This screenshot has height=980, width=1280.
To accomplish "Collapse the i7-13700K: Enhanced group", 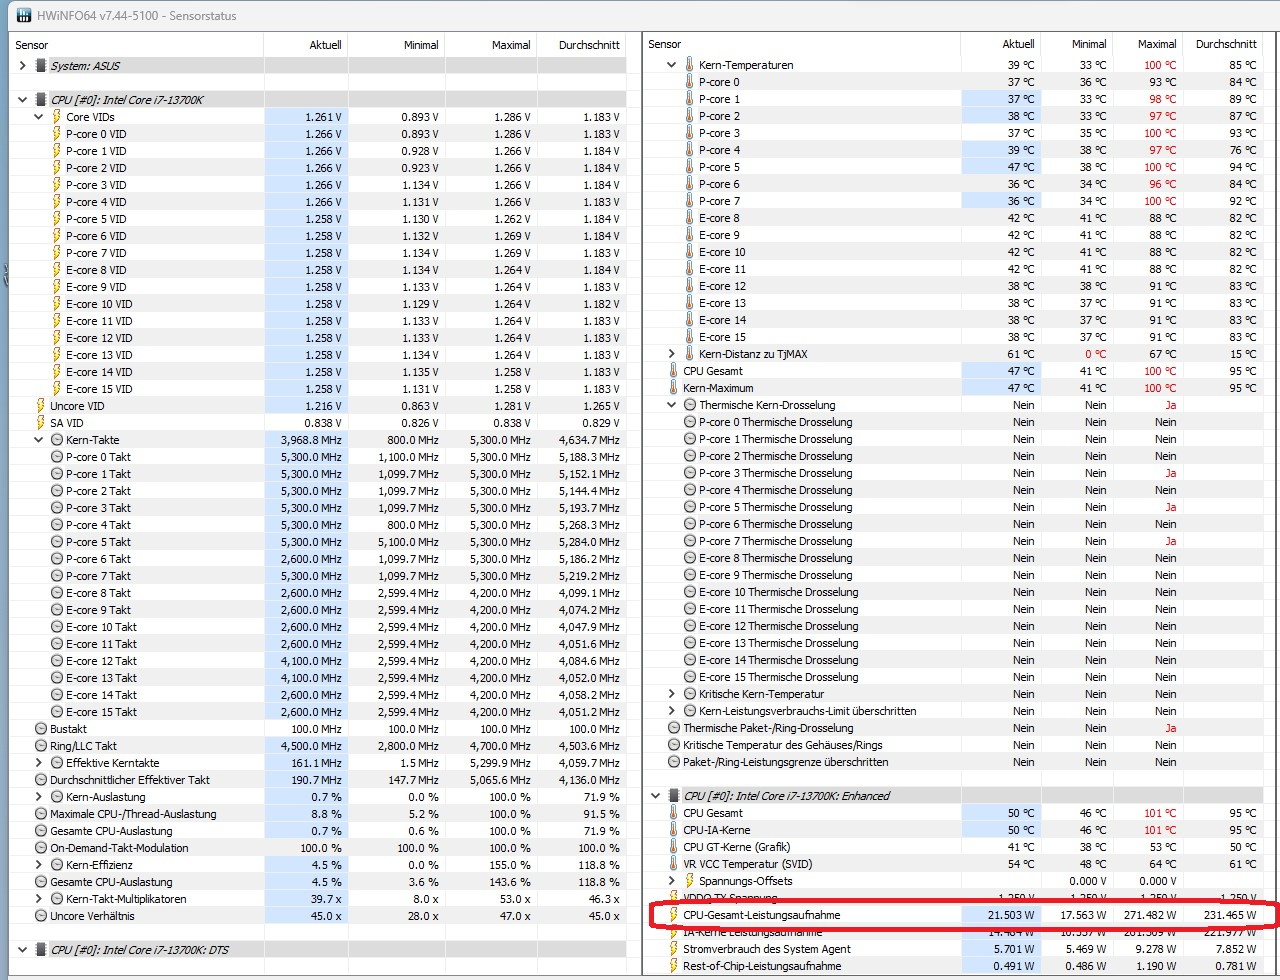I will (x=656, y=796).
